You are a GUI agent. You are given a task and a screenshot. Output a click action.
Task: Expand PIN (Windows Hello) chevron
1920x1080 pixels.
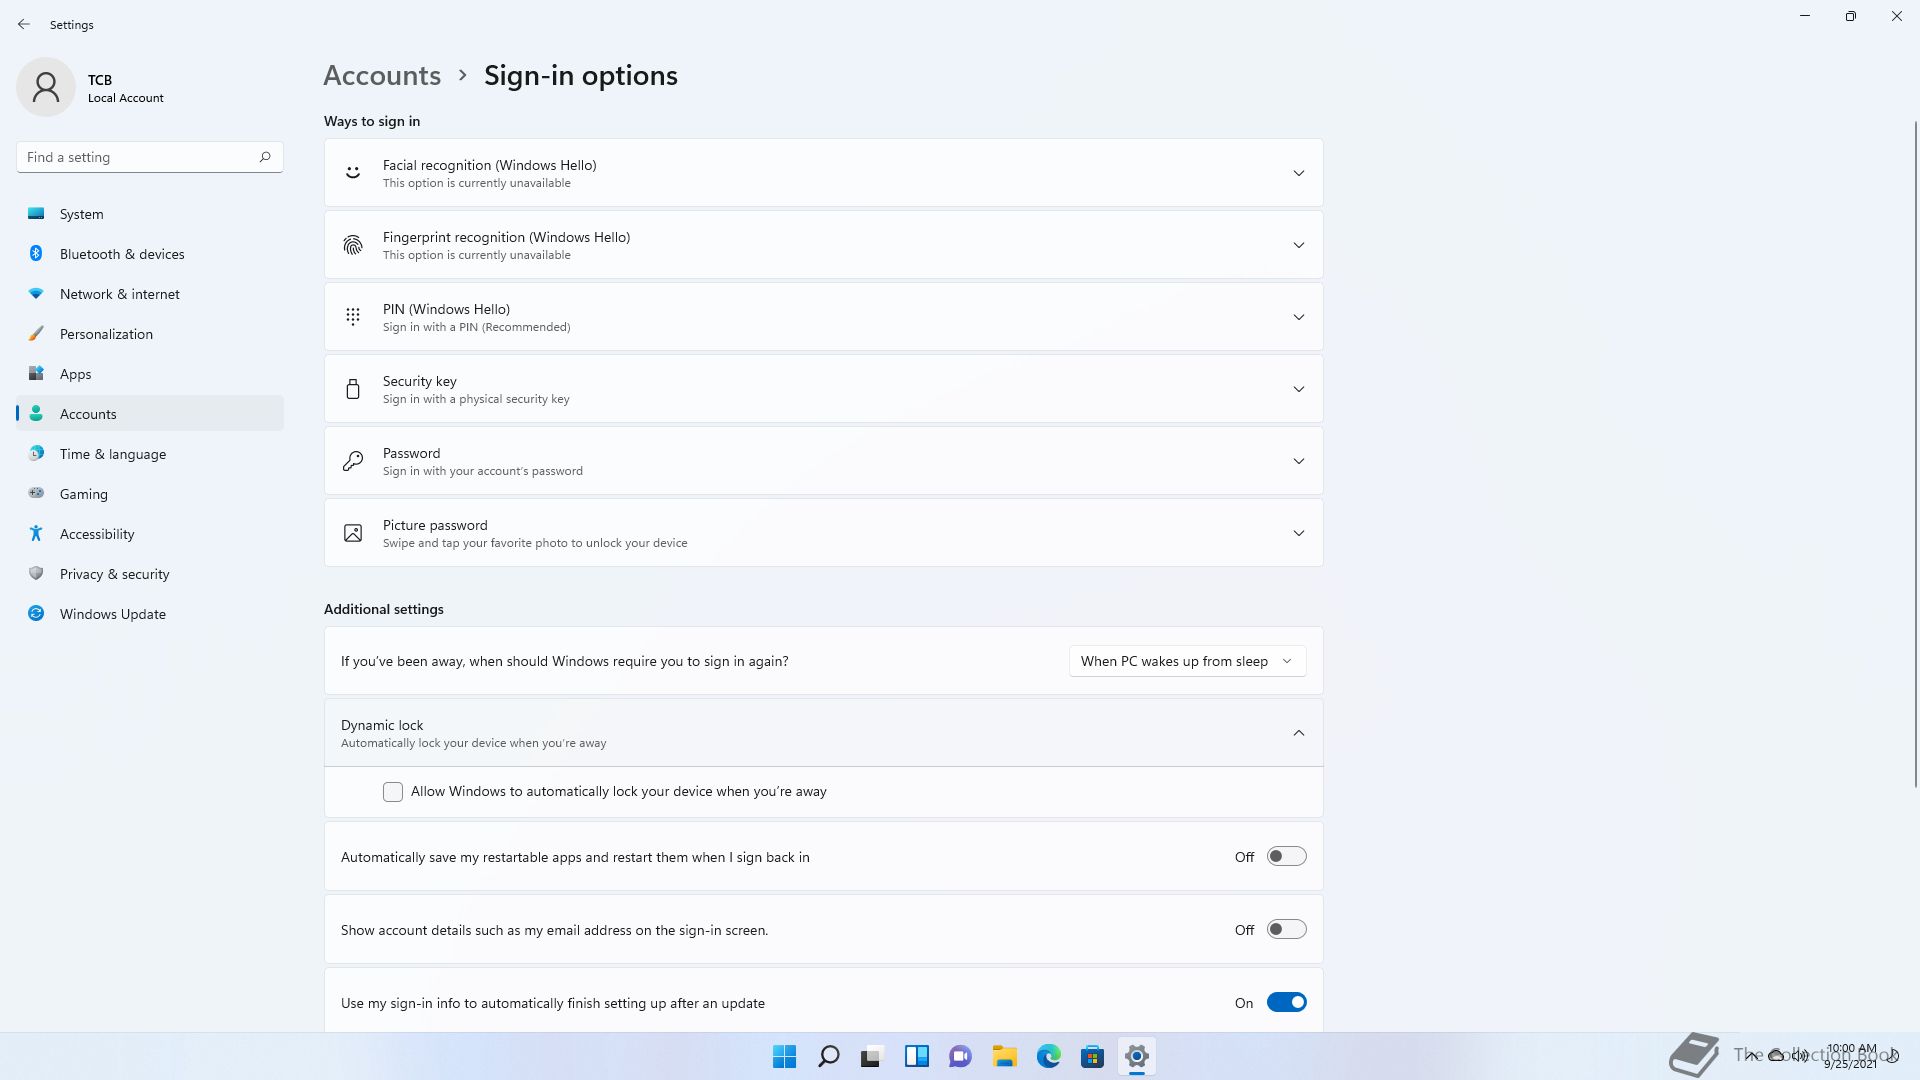coord(1298,317)
